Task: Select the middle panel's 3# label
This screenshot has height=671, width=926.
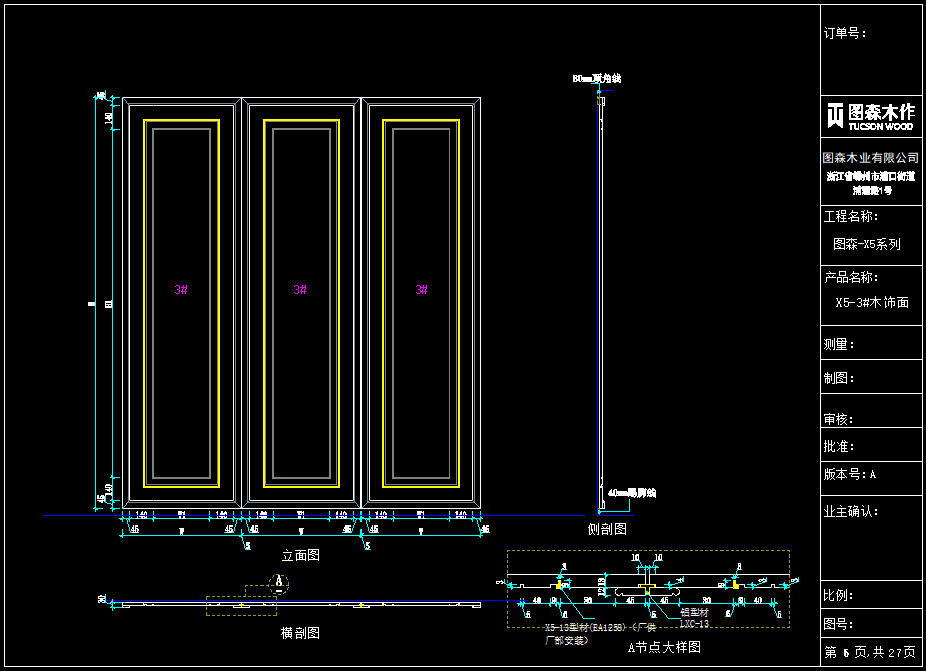Action: pos(300,290)
